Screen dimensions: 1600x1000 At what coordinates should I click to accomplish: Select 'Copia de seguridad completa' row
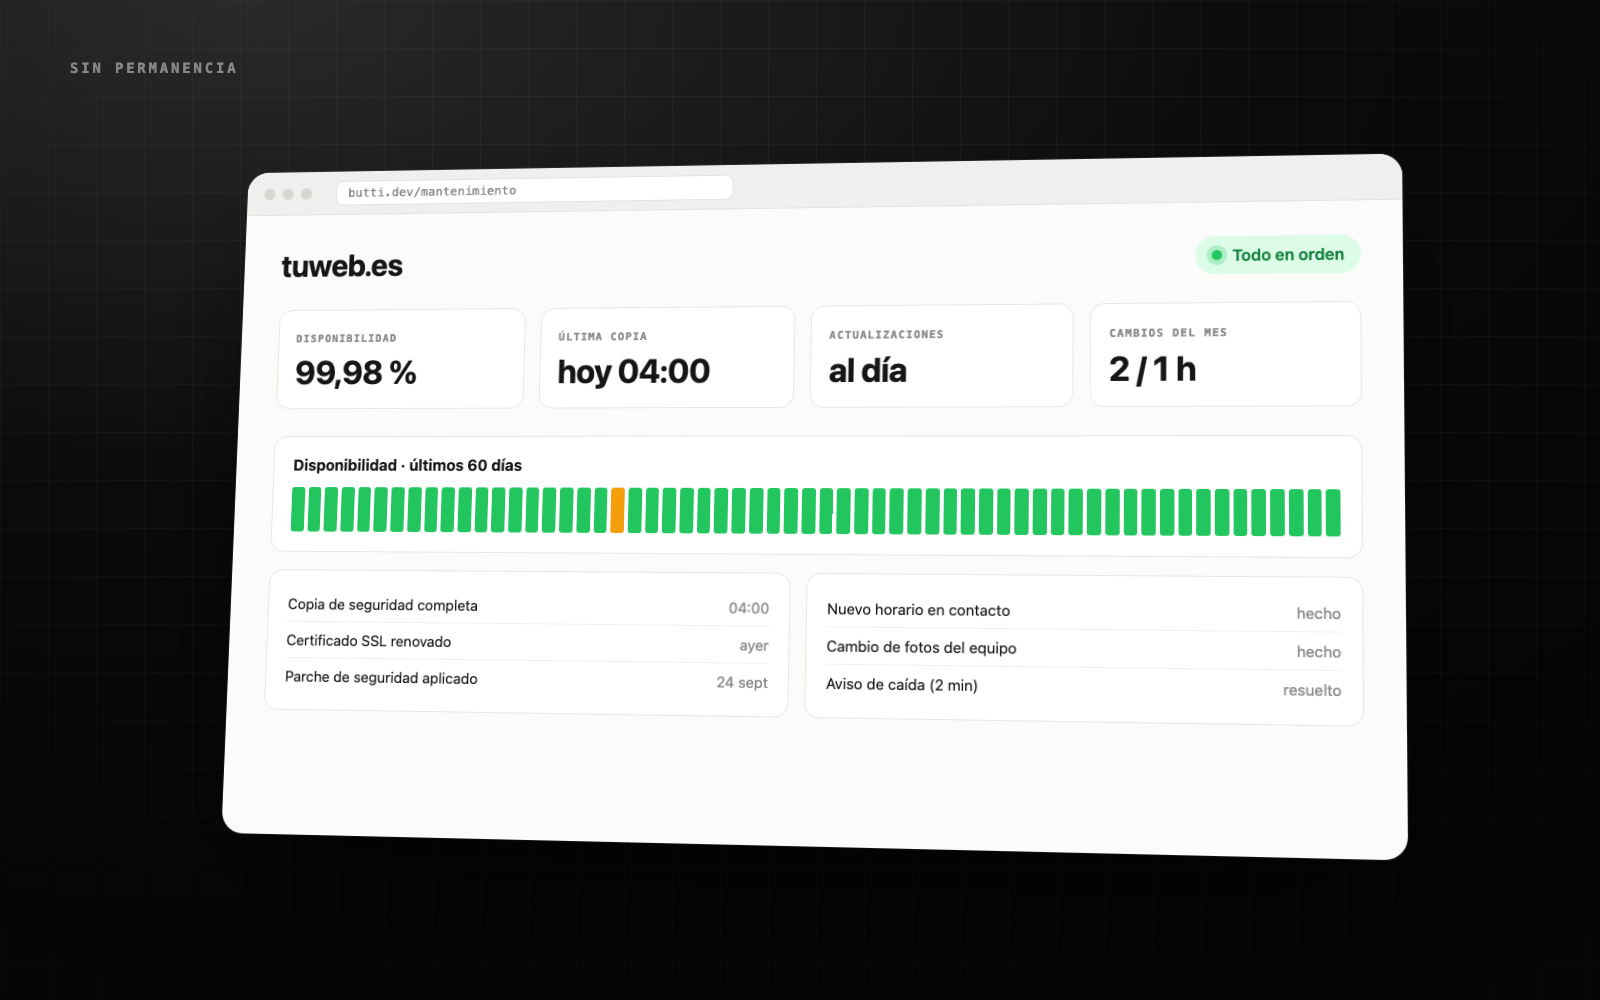pyautogui.click(x=528, y=606)
